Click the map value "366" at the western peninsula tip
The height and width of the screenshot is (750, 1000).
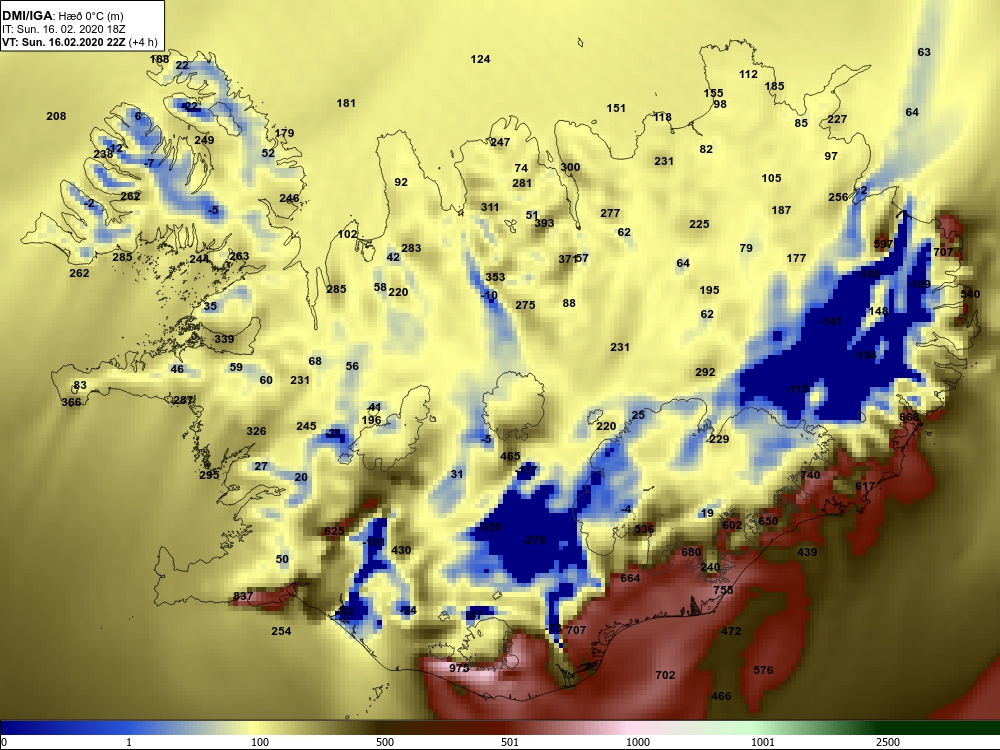tap(71, 402)
